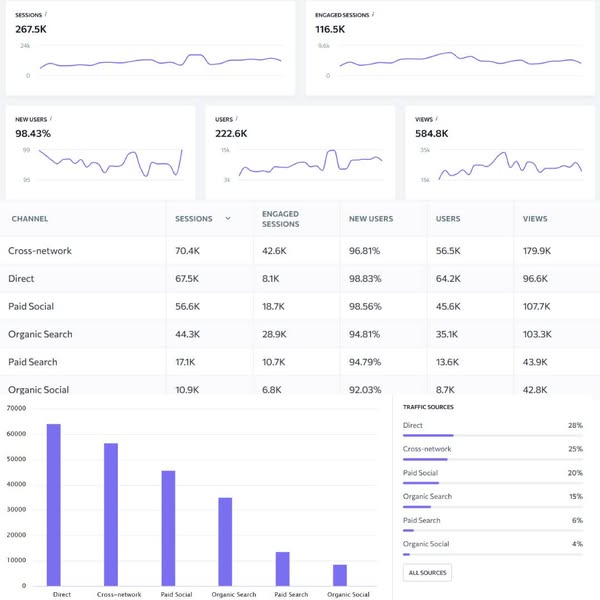Click the 98.83% new users cell
The width and height of the screenshot is (600, 600).
[365, 279]
